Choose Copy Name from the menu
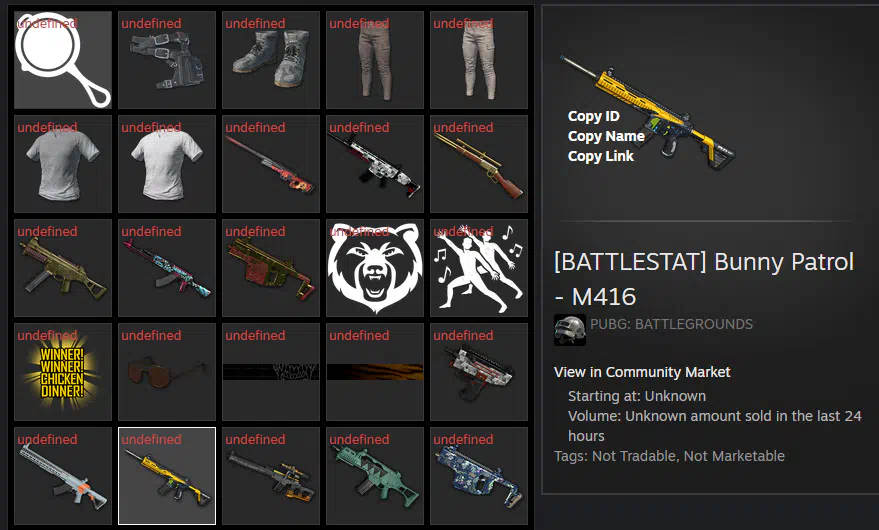 (606, 136)
